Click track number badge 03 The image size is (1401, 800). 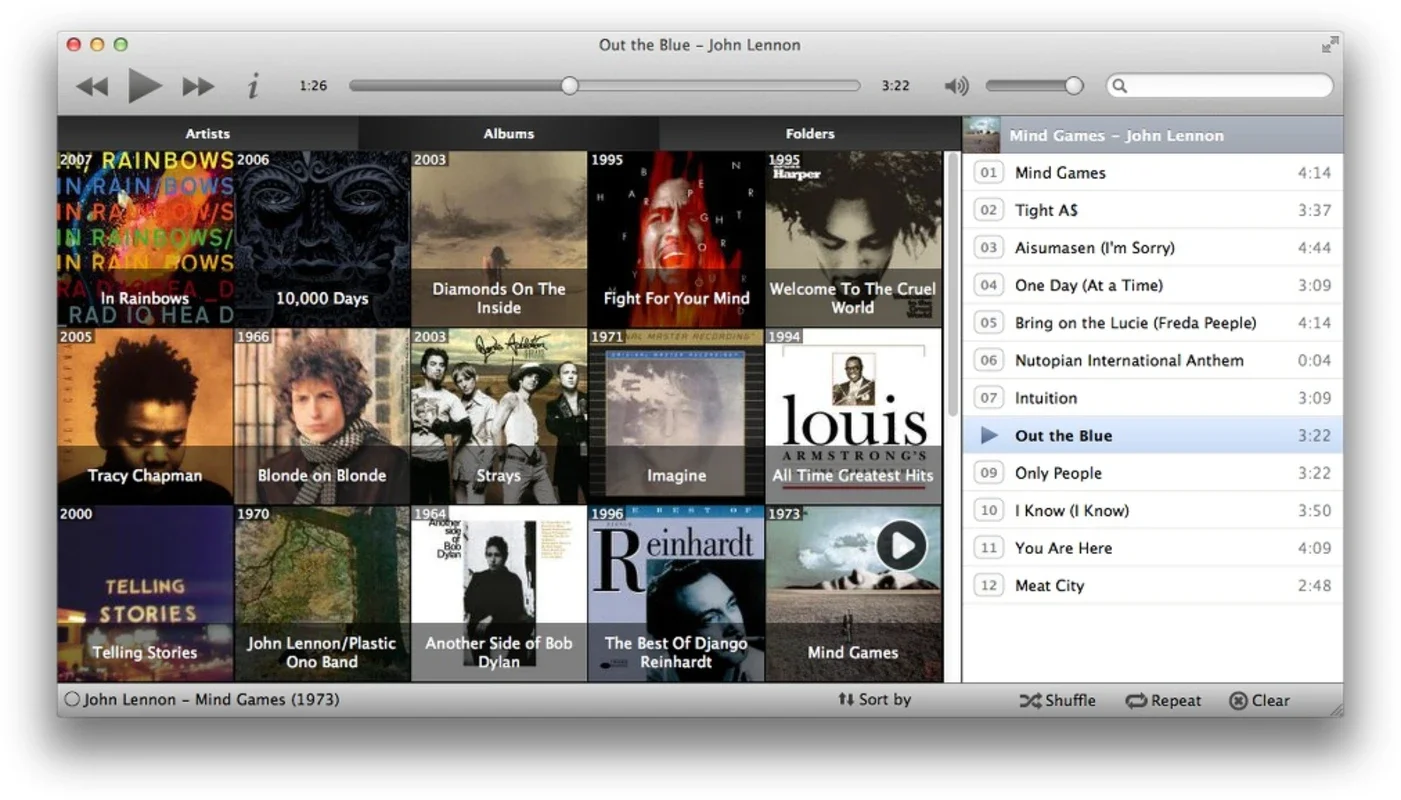[989, 248]
